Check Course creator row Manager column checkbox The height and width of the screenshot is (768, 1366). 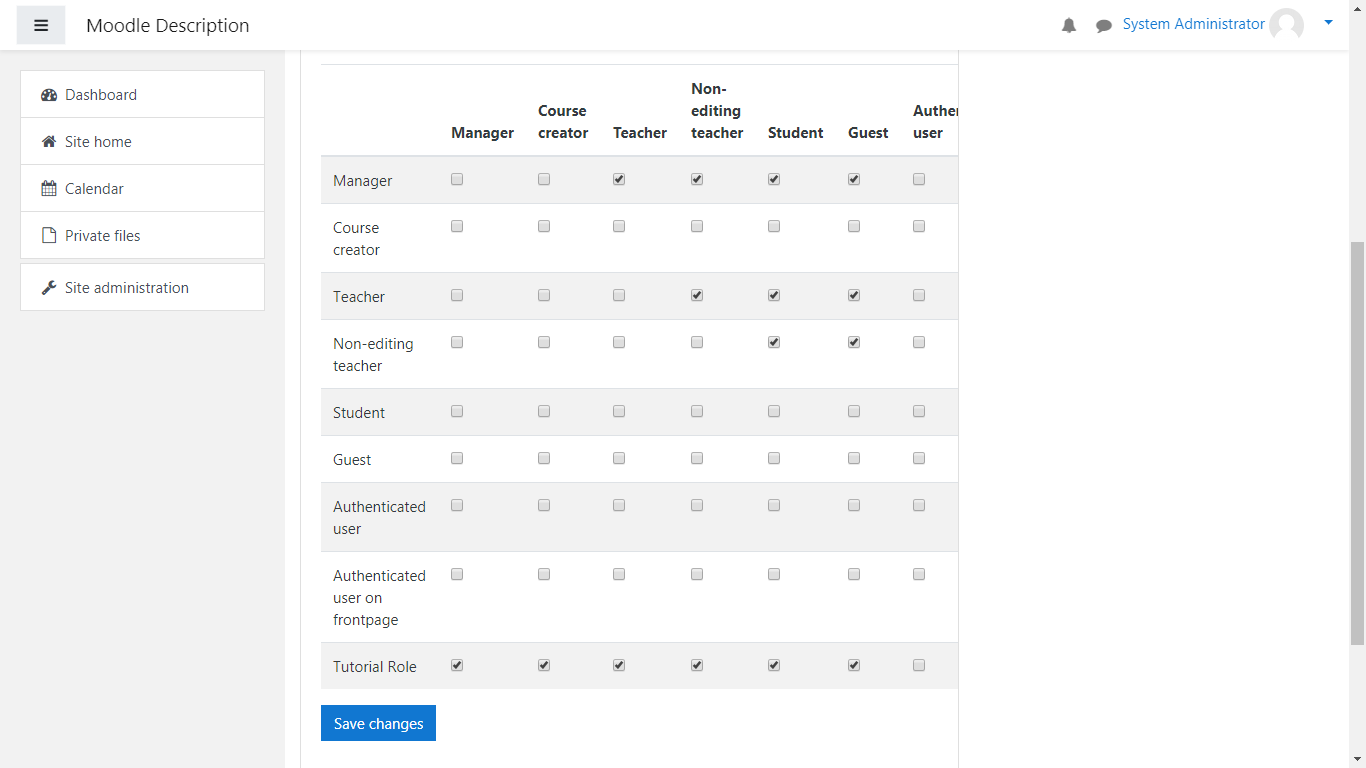(457, 227)
